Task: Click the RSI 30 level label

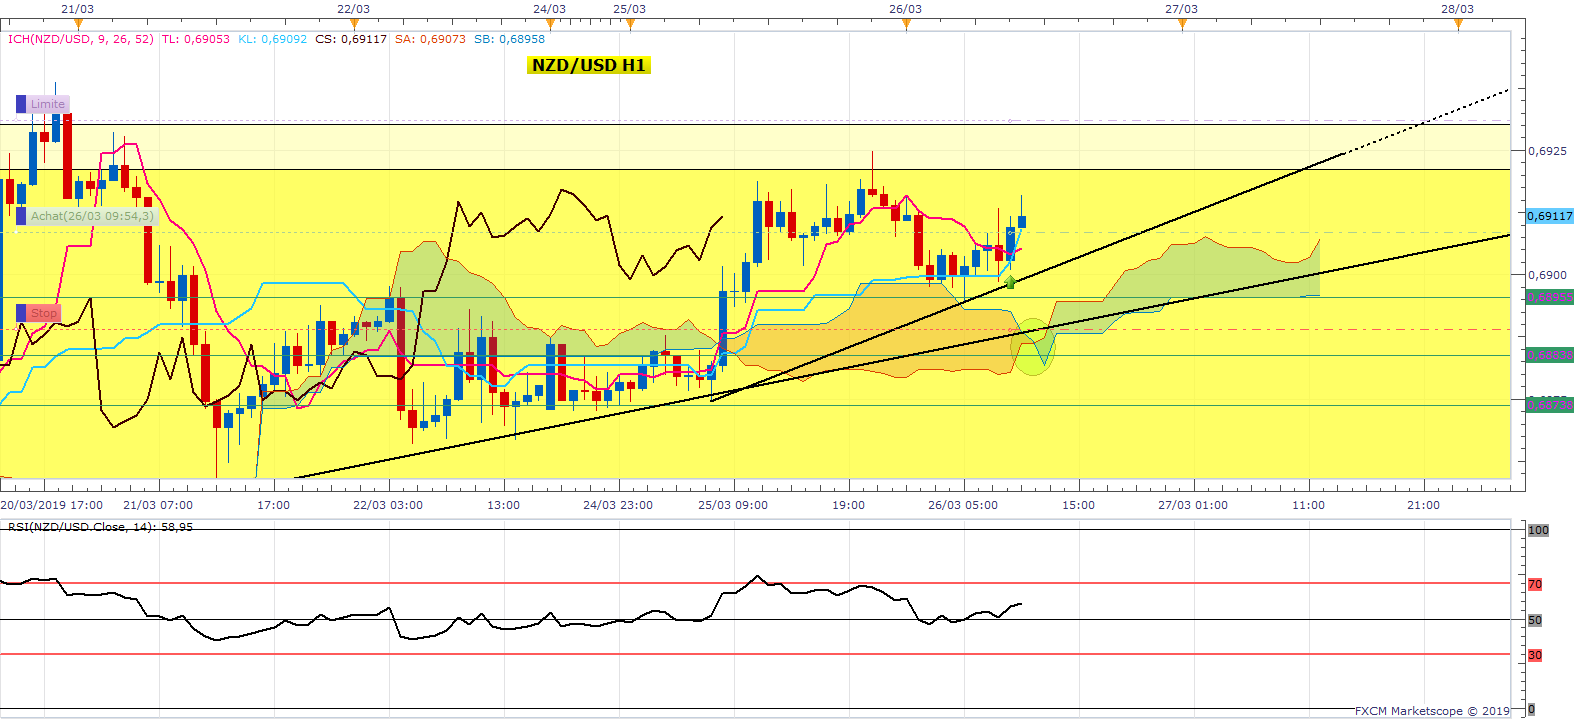Action: pos(1535,655)
